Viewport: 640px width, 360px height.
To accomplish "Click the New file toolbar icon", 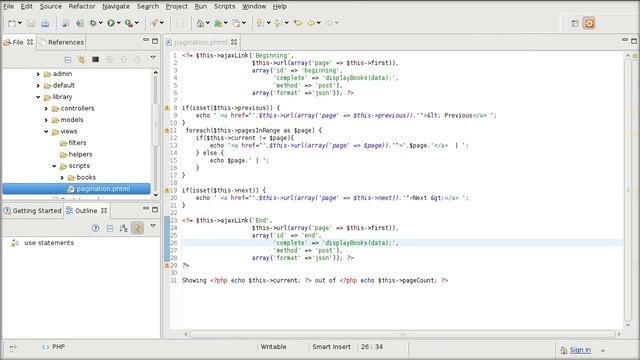I will pyautogui.click(x=12, y=23).
